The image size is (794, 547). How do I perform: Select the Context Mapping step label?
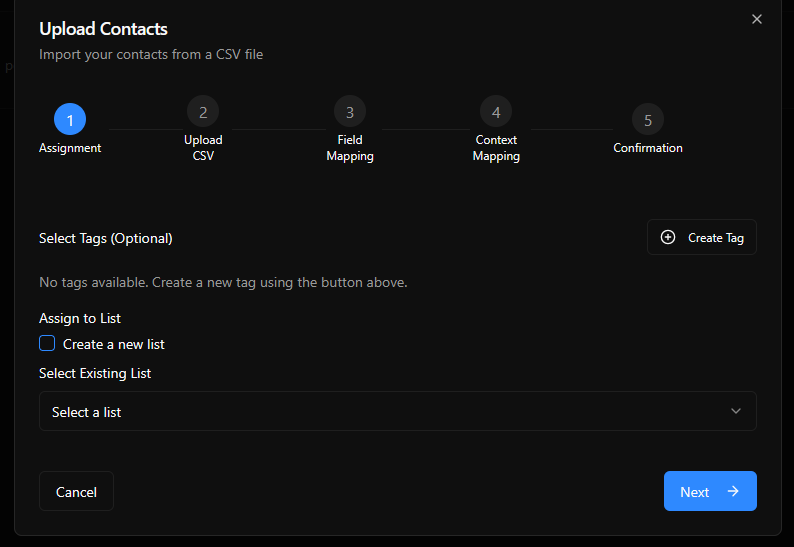click(496, 148)
